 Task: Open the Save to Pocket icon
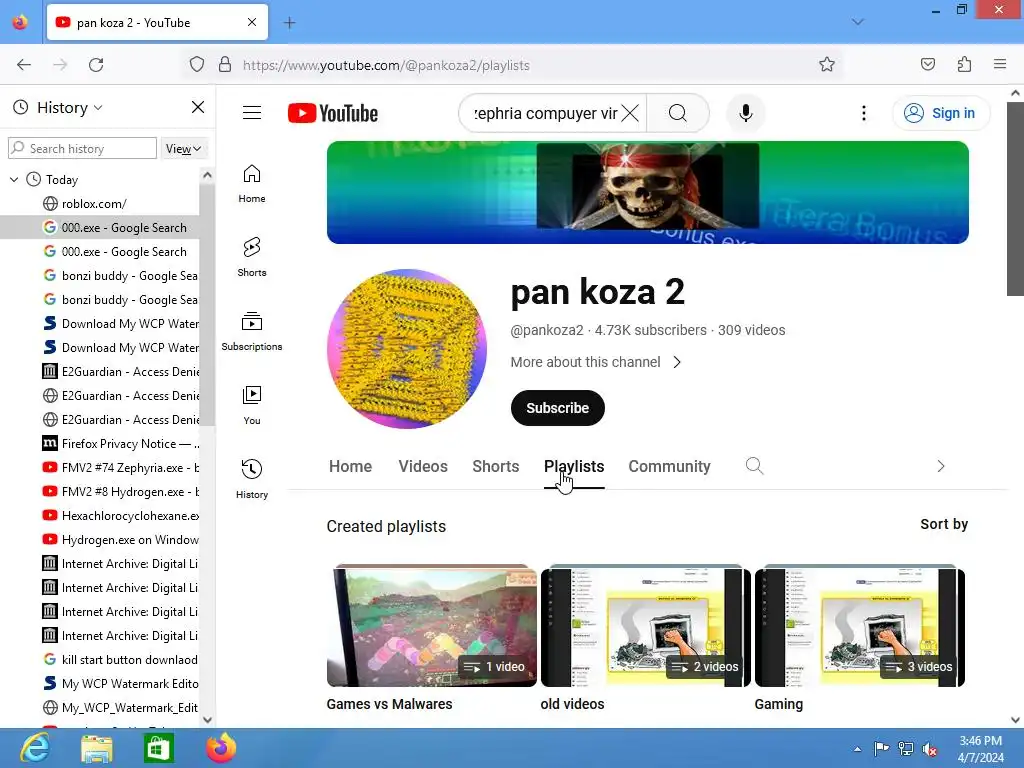pyautogui.click(x=927, y=65)
